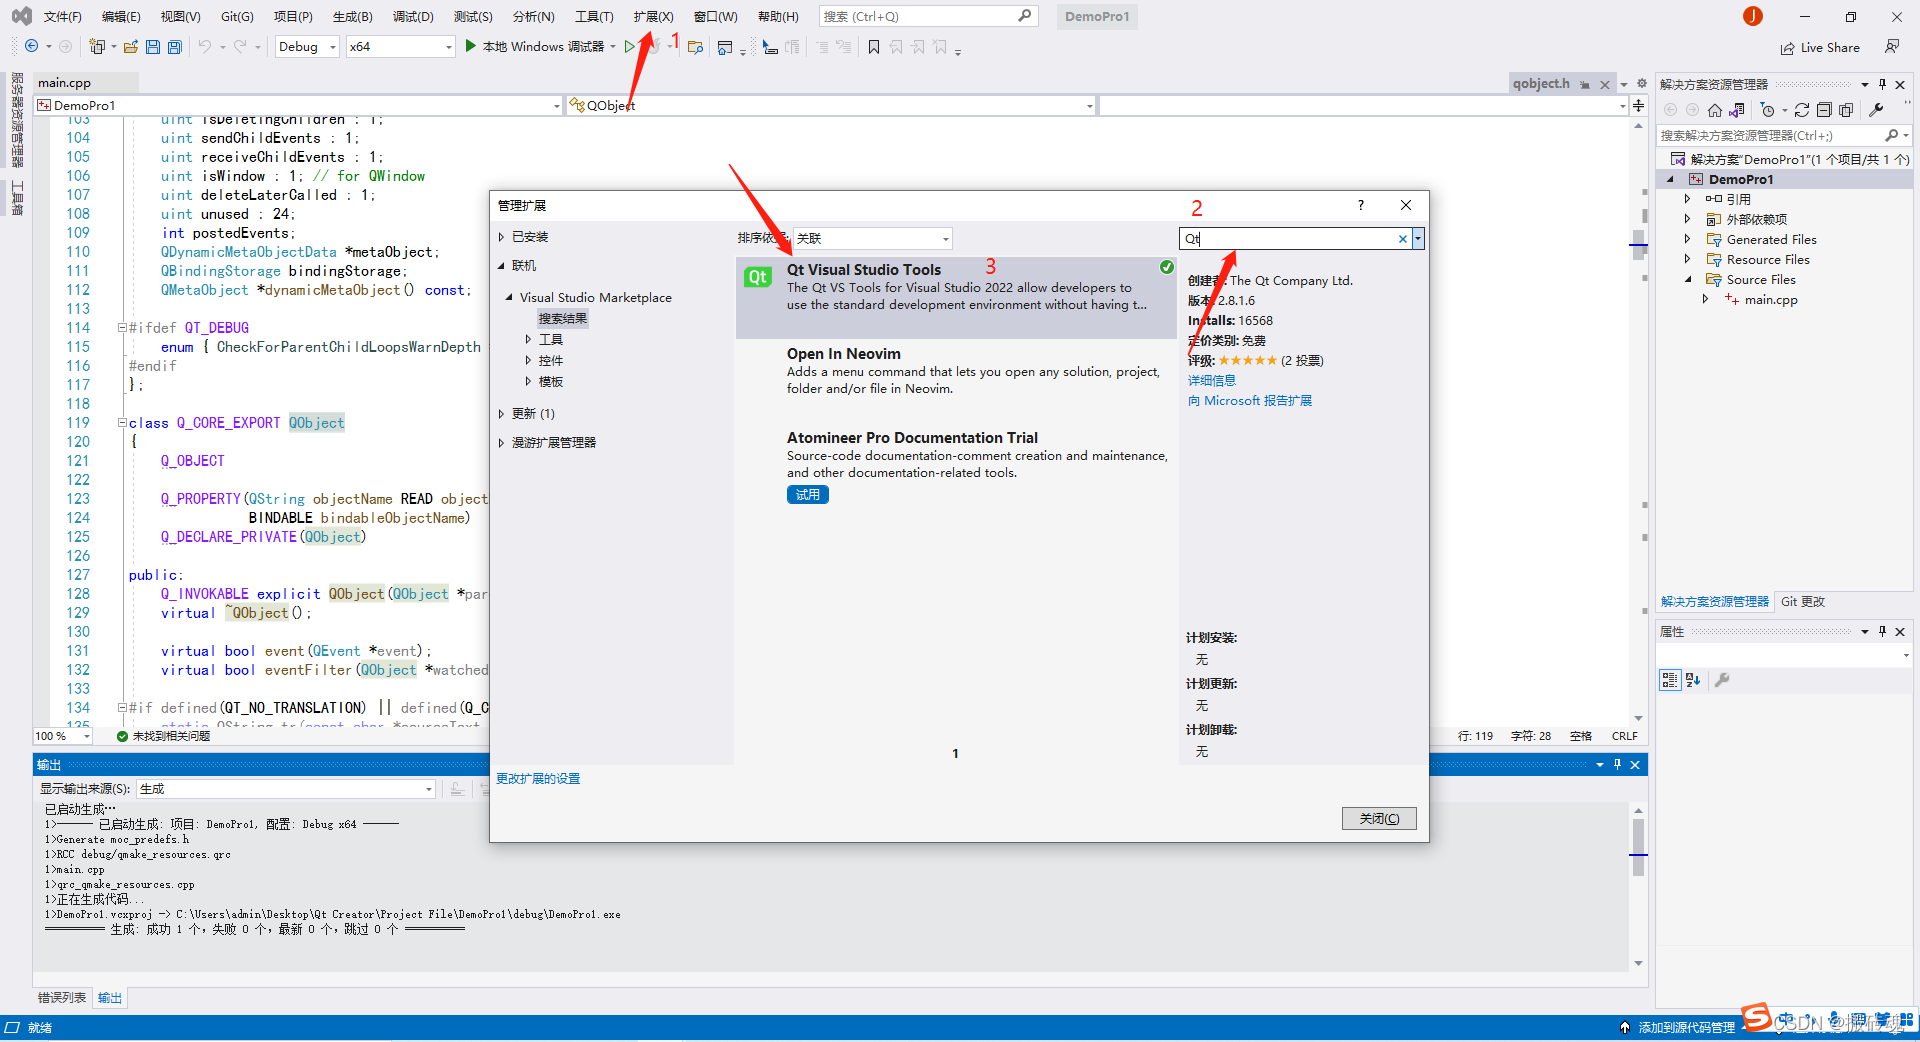Image resolution: width=1920 pixels, height=1042 pixels.
Task: Click the Open File folder icon
Action: point(131,47)
